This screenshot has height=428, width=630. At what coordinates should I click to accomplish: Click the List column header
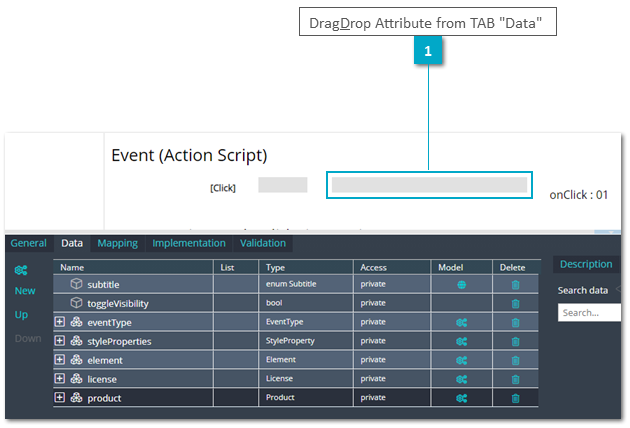[236, 267]
